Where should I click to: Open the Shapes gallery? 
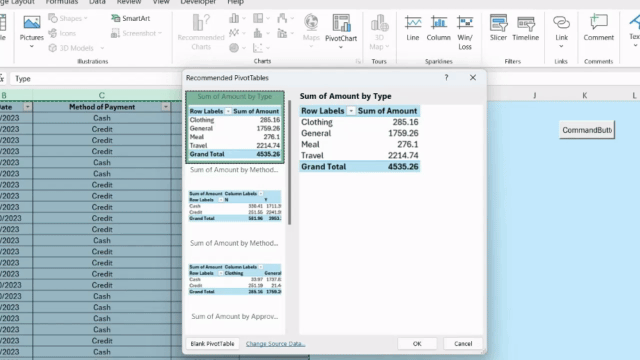point(68,18)
